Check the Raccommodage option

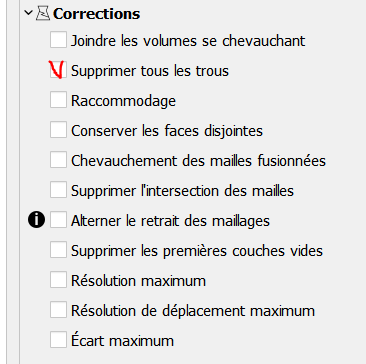(x=58, y=100)
